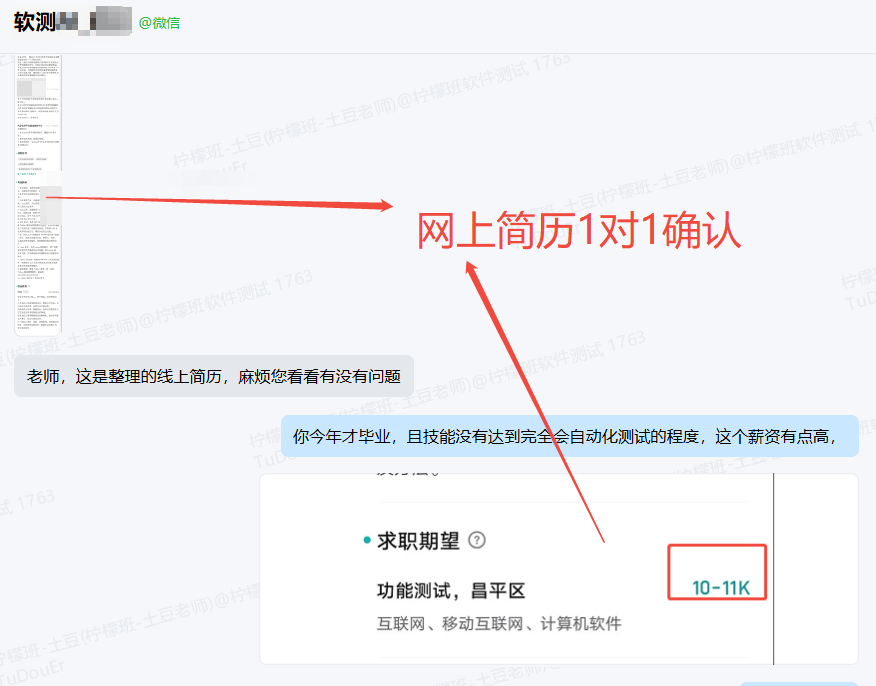Viewport: 876px width, 686px height.
Task: Click the 求职期望 section heading
Action: pyautogui.click(x=418, y=541)
